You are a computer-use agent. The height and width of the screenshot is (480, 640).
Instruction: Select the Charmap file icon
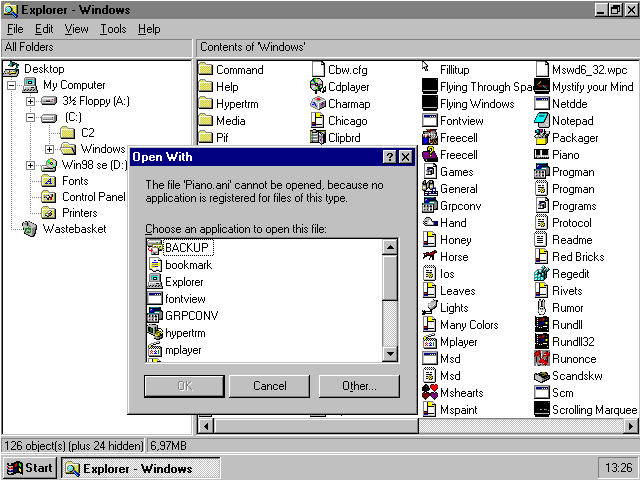(x=318, y=104)
